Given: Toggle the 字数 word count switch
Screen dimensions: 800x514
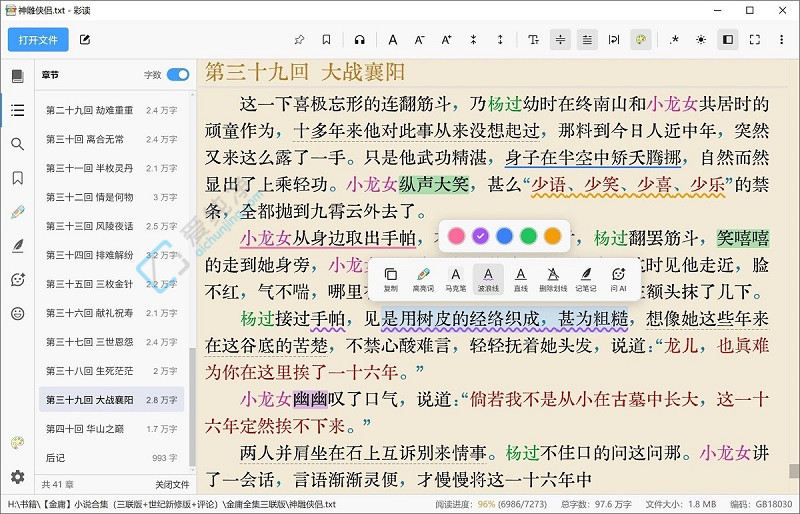Looking at the screenshot, I should coord(178,75).
